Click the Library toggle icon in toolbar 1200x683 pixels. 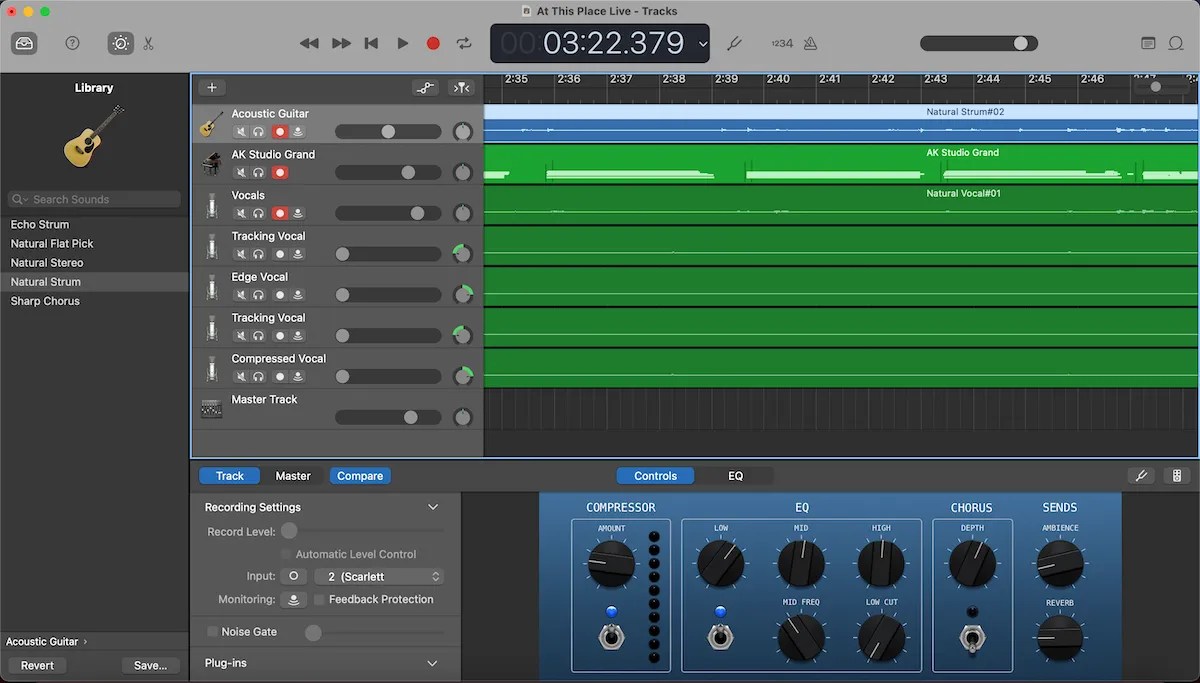click(25, 43)
